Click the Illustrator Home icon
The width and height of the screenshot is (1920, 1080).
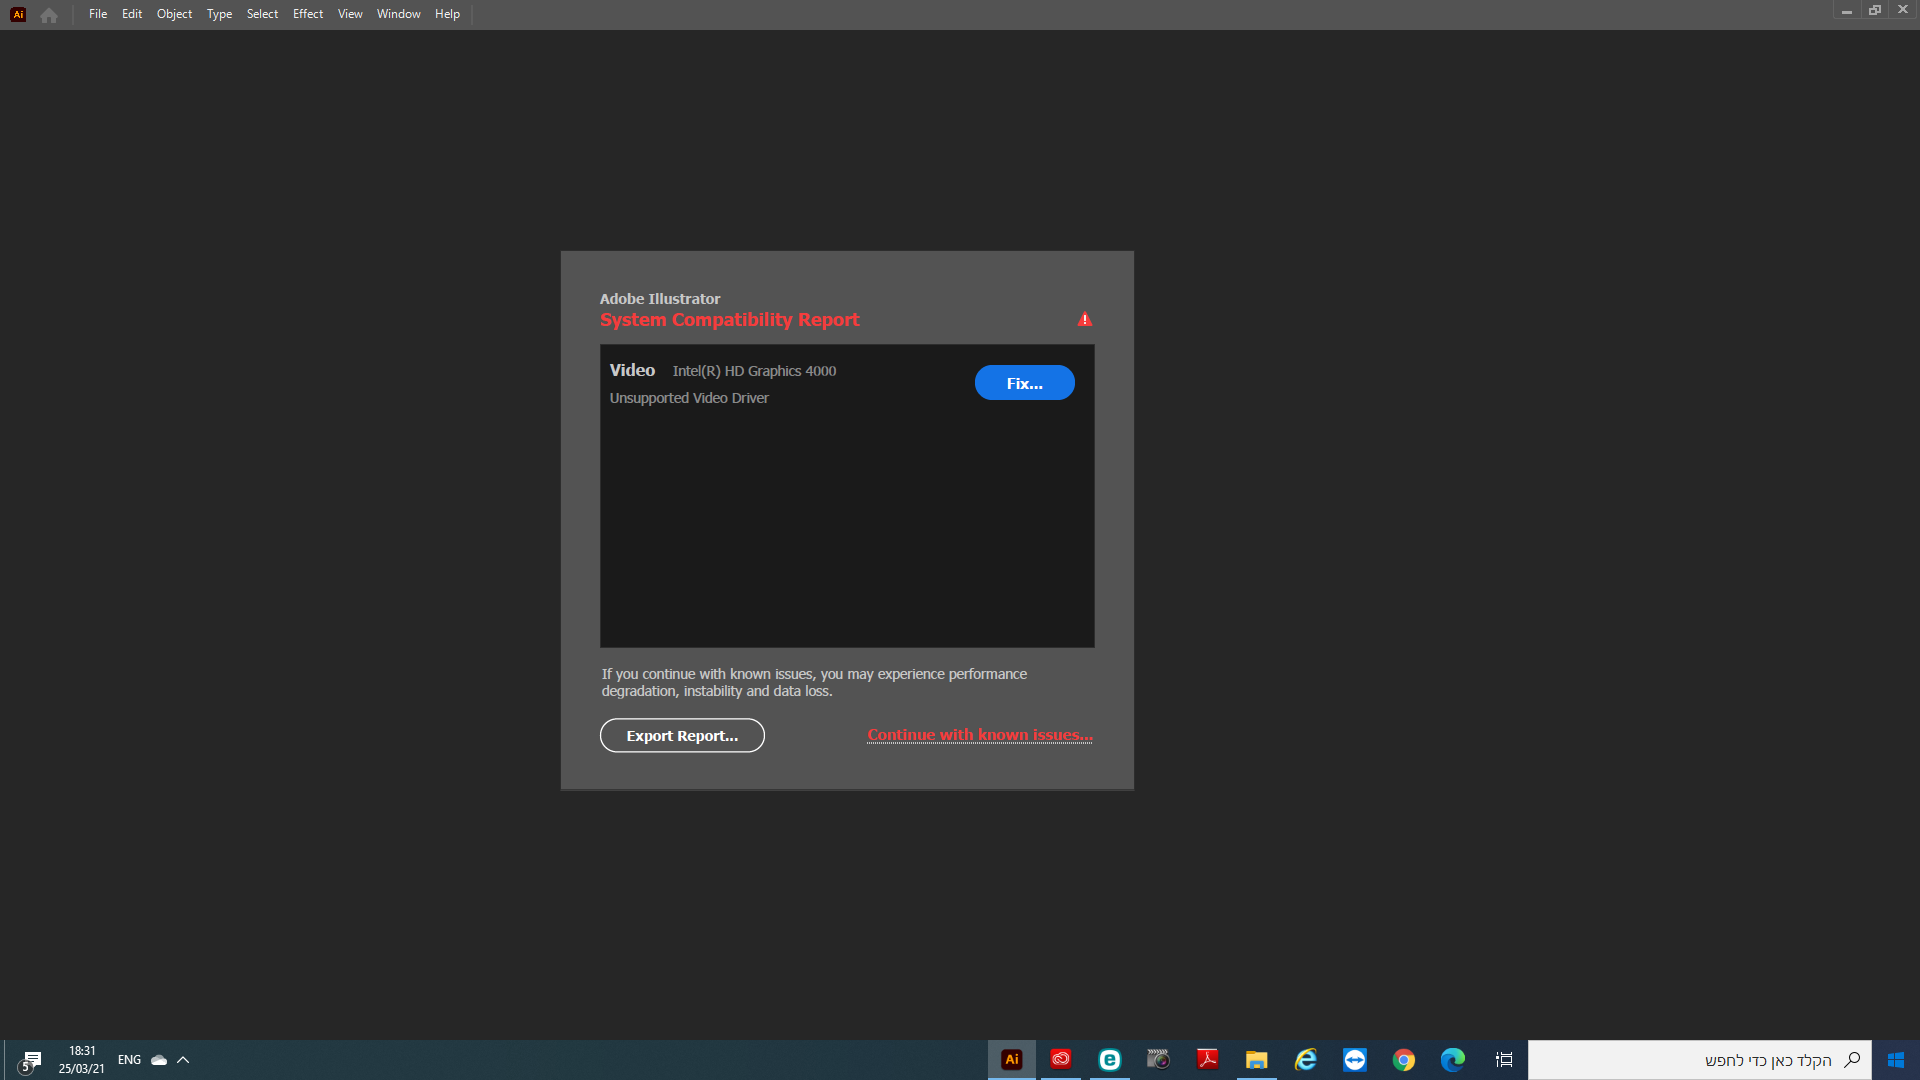tap(49, 15)
